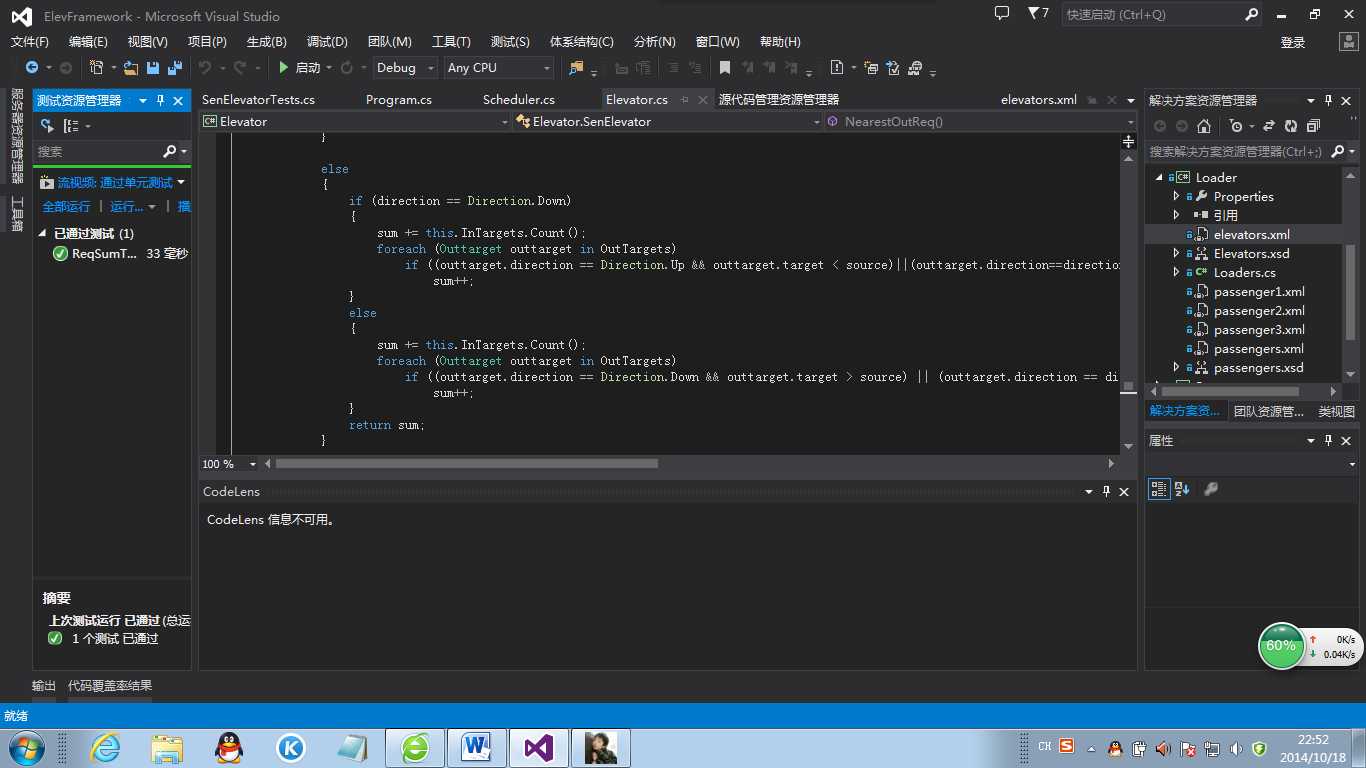
Task: Click the Collapse All icon in Solution Explorer
Action: coord(1313,126)
